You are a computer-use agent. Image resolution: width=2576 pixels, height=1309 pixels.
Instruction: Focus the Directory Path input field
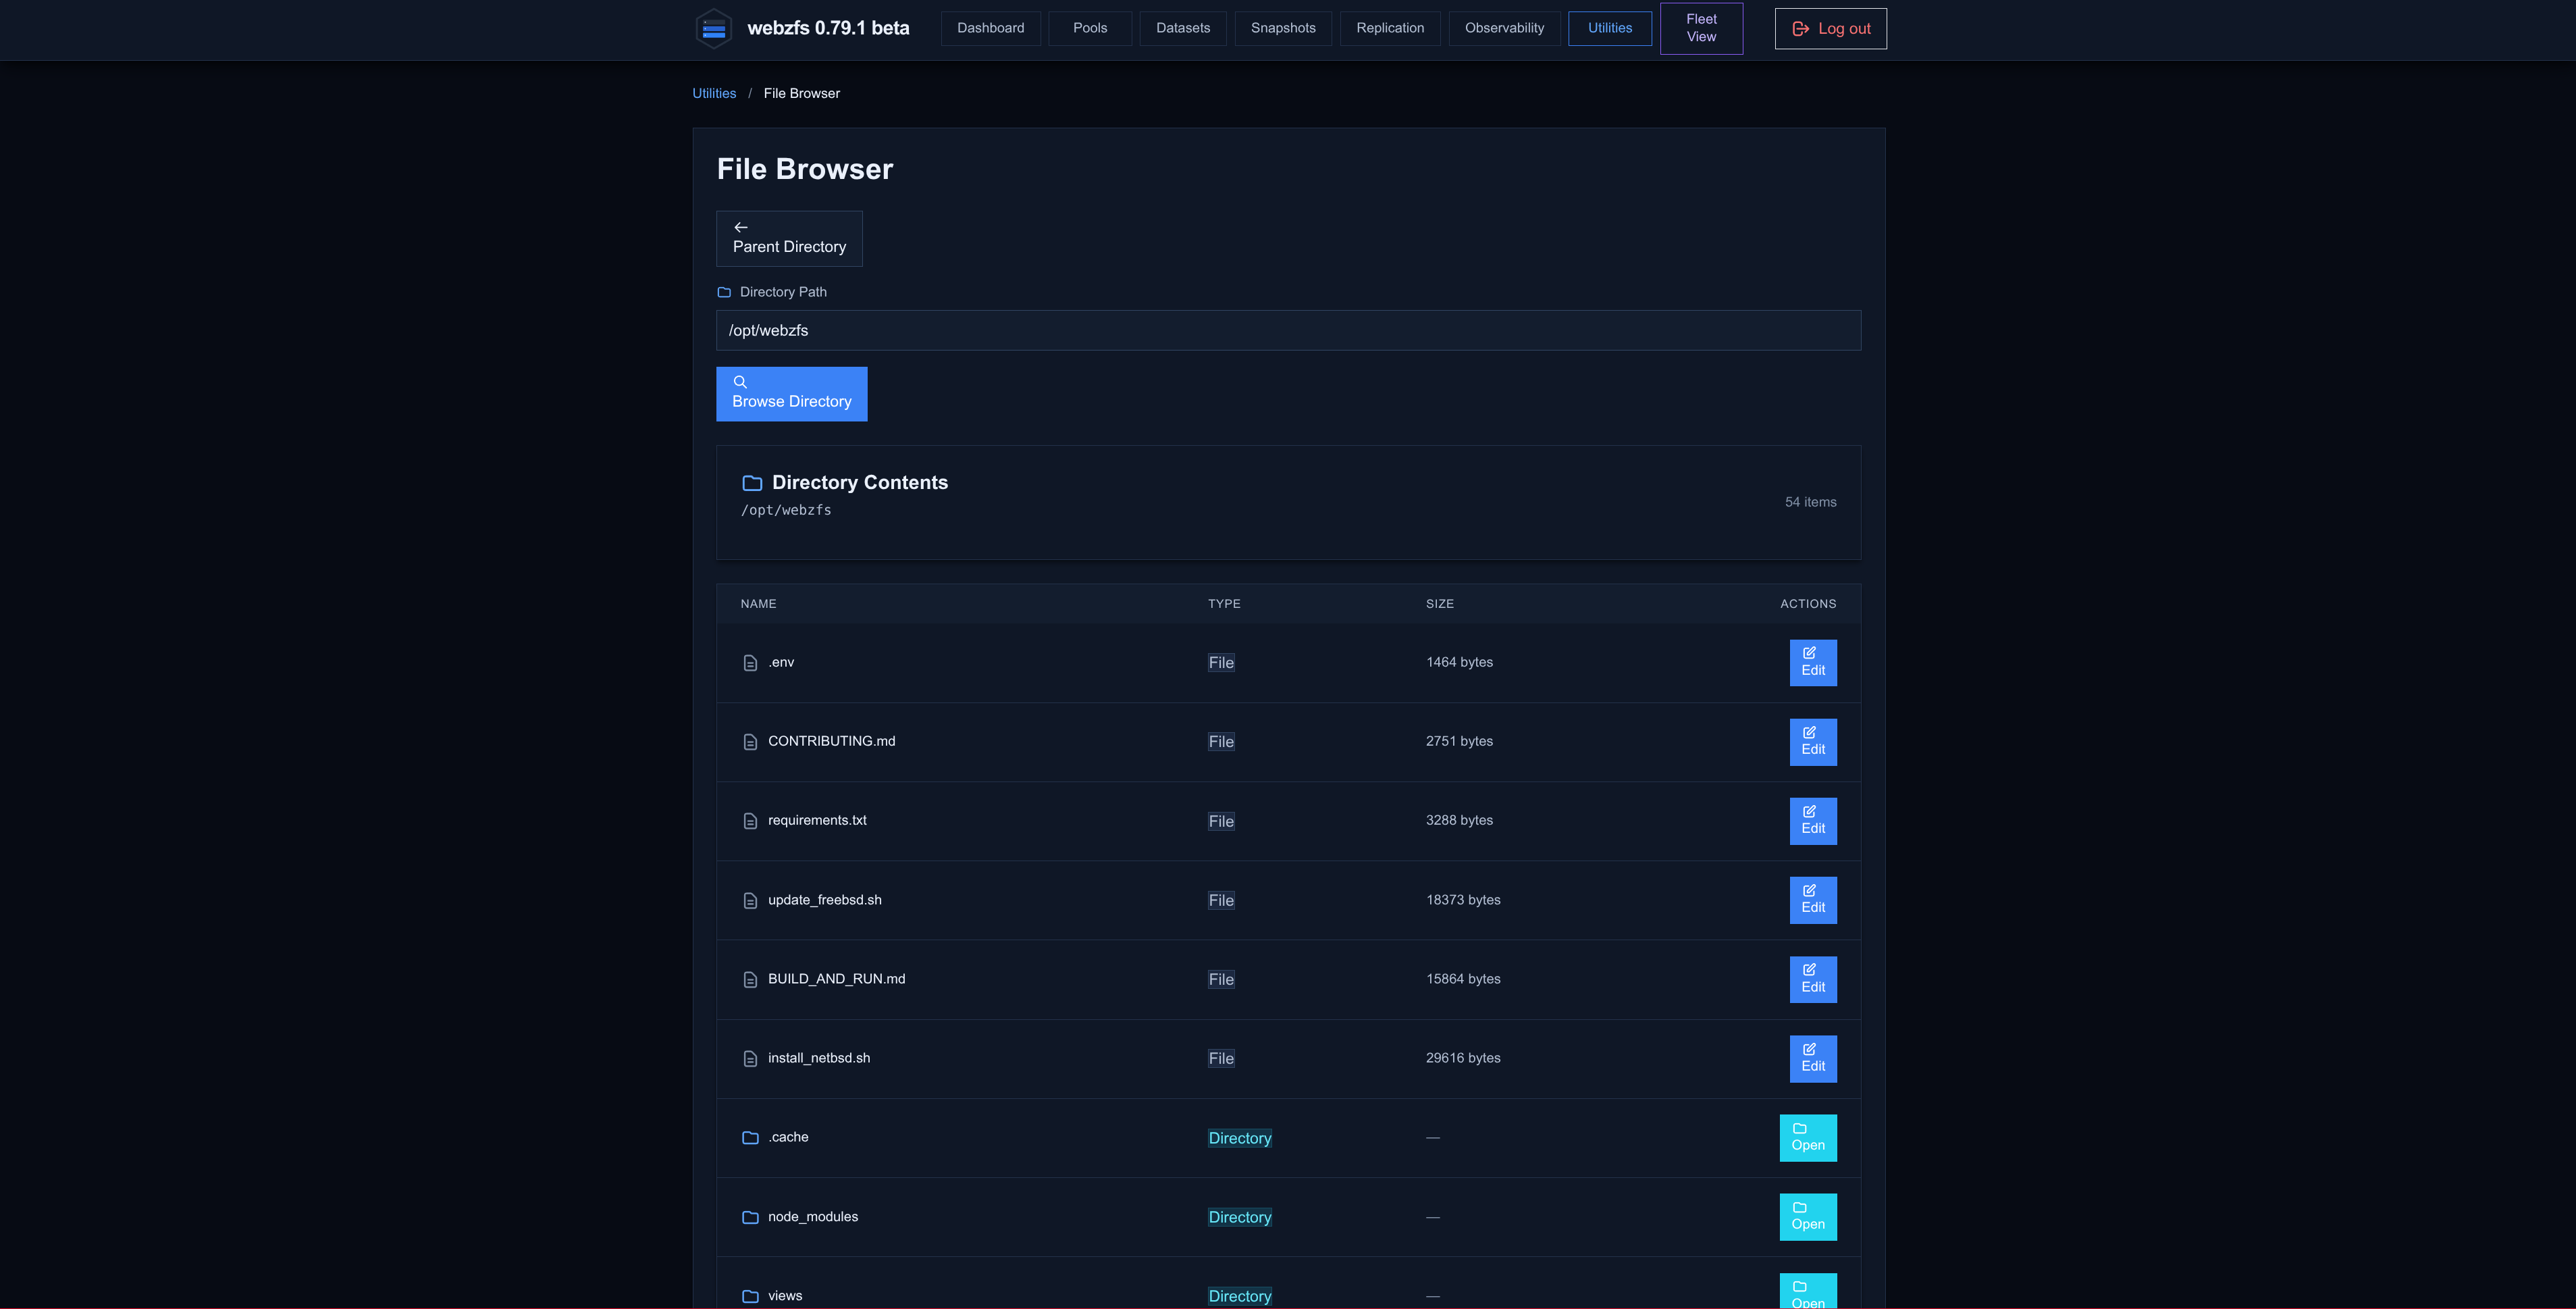click(1288, 331)
